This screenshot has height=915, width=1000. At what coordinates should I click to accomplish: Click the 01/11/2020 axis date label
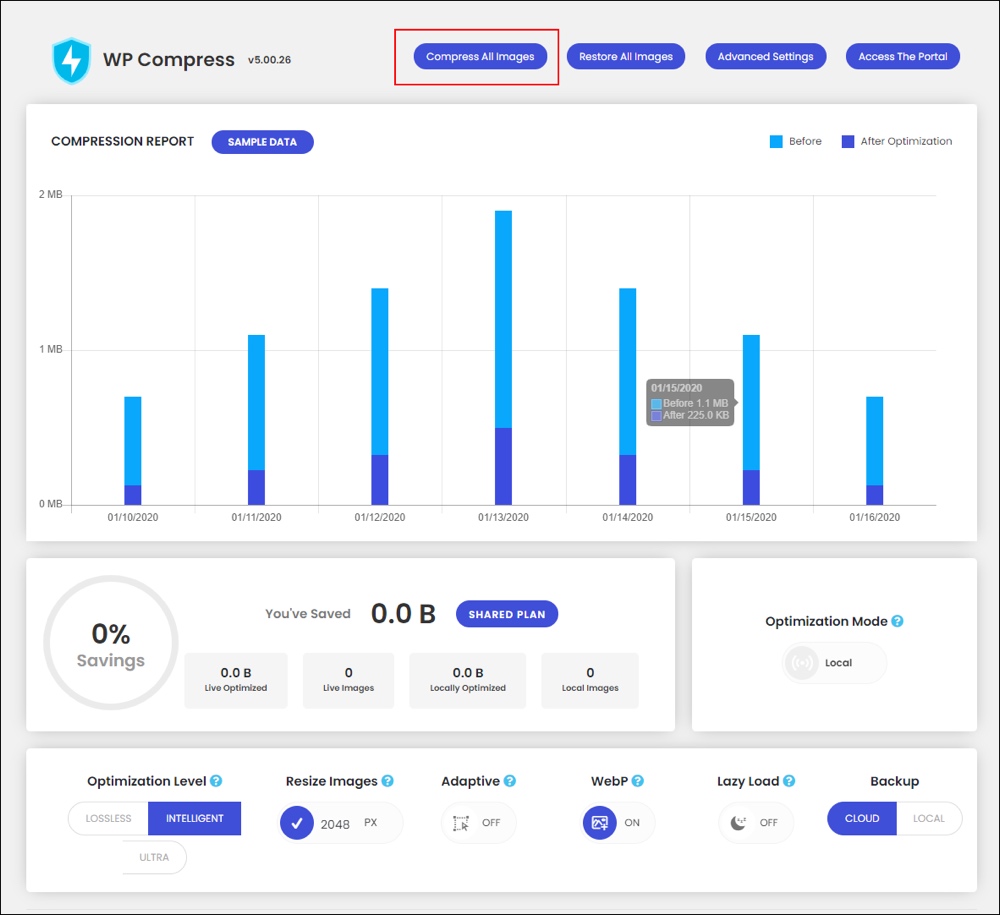(256, 517)
